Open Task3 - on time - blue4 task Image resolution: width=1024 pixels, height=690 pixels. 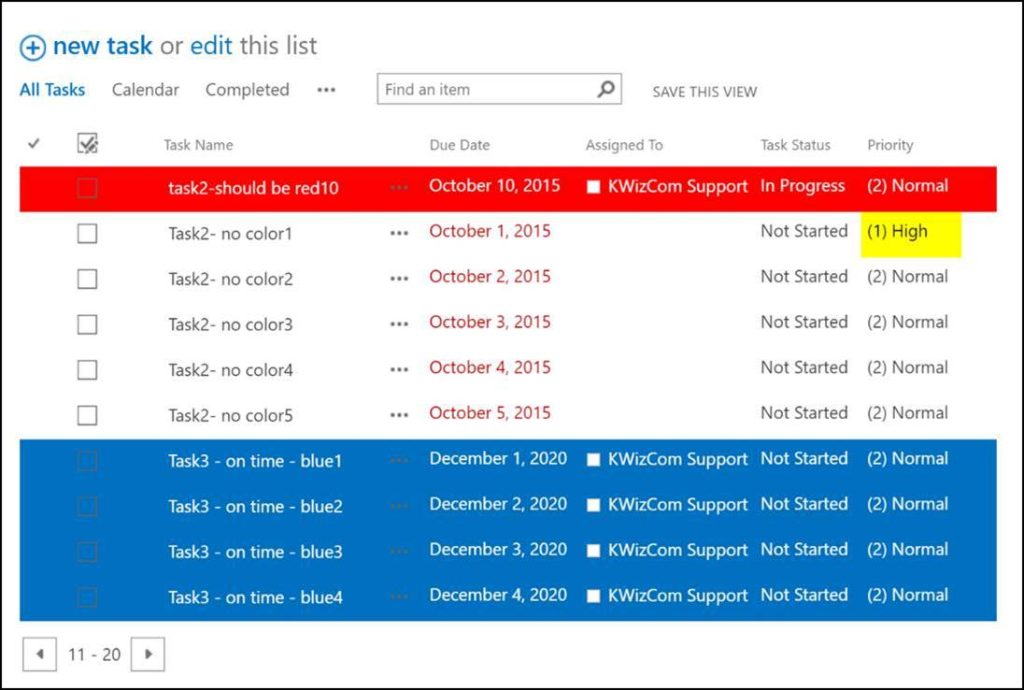coord(255,597)
